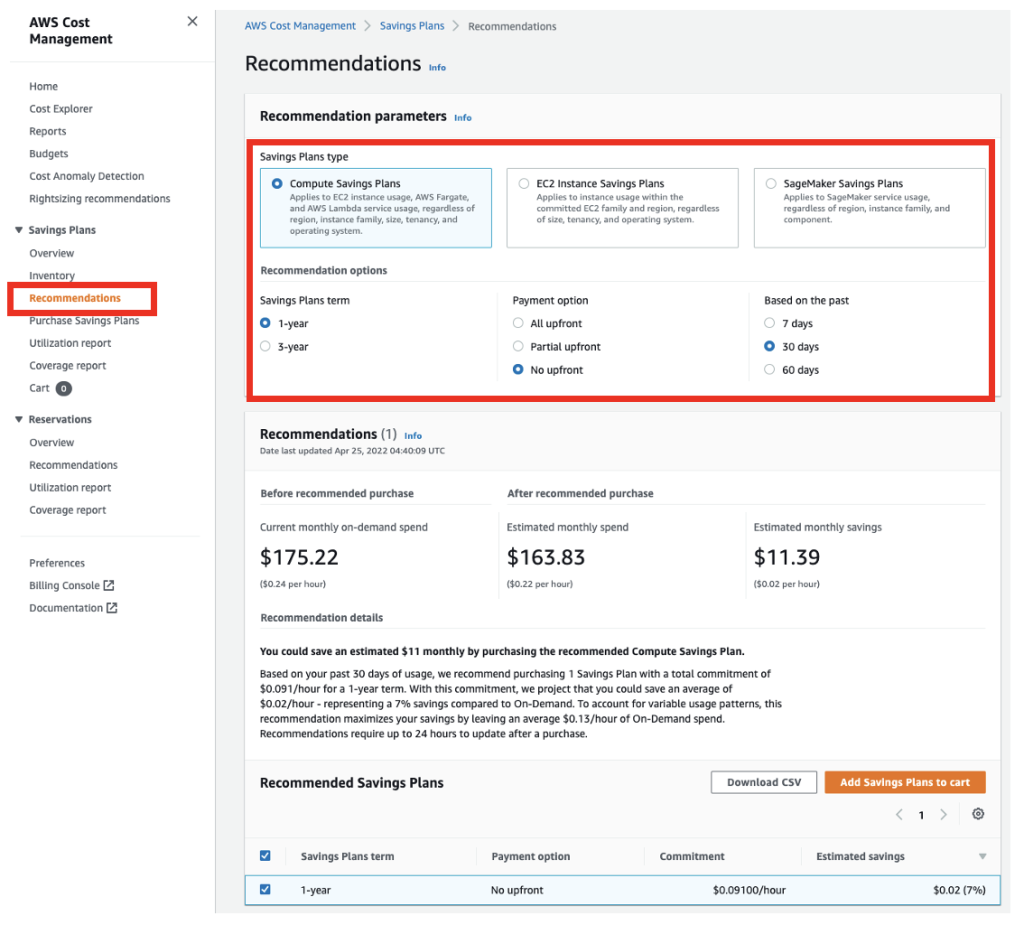Download CSV of recommended plans

click(x=764, y=783)
